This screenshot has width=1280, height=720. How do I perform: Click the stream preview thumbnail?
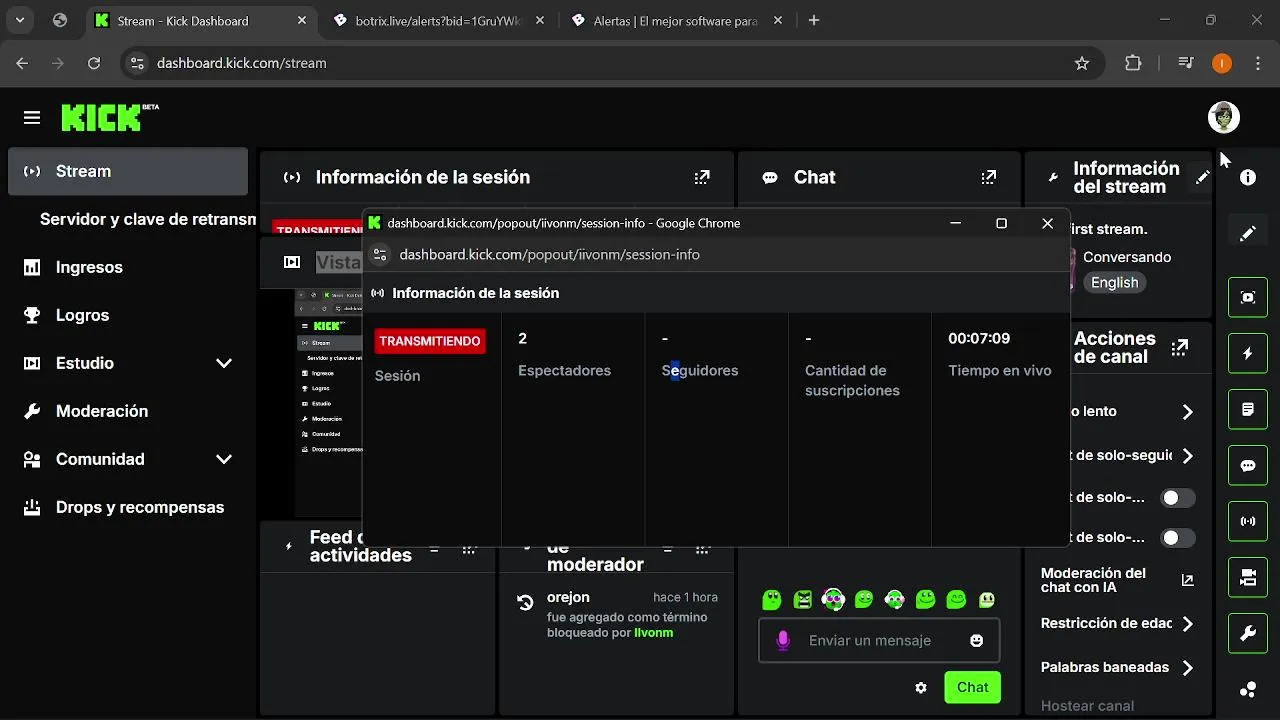point(328,402)
